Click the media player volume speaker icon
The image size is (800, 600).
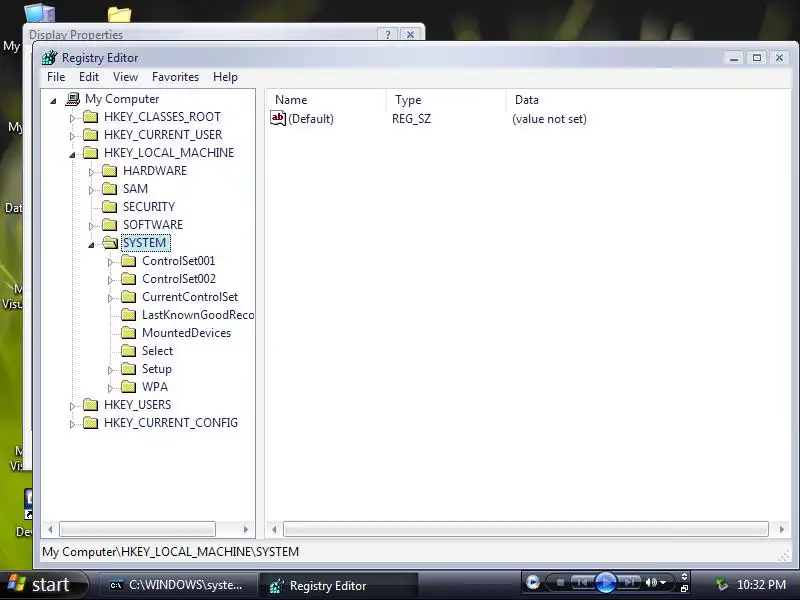[x=651, y=582]
